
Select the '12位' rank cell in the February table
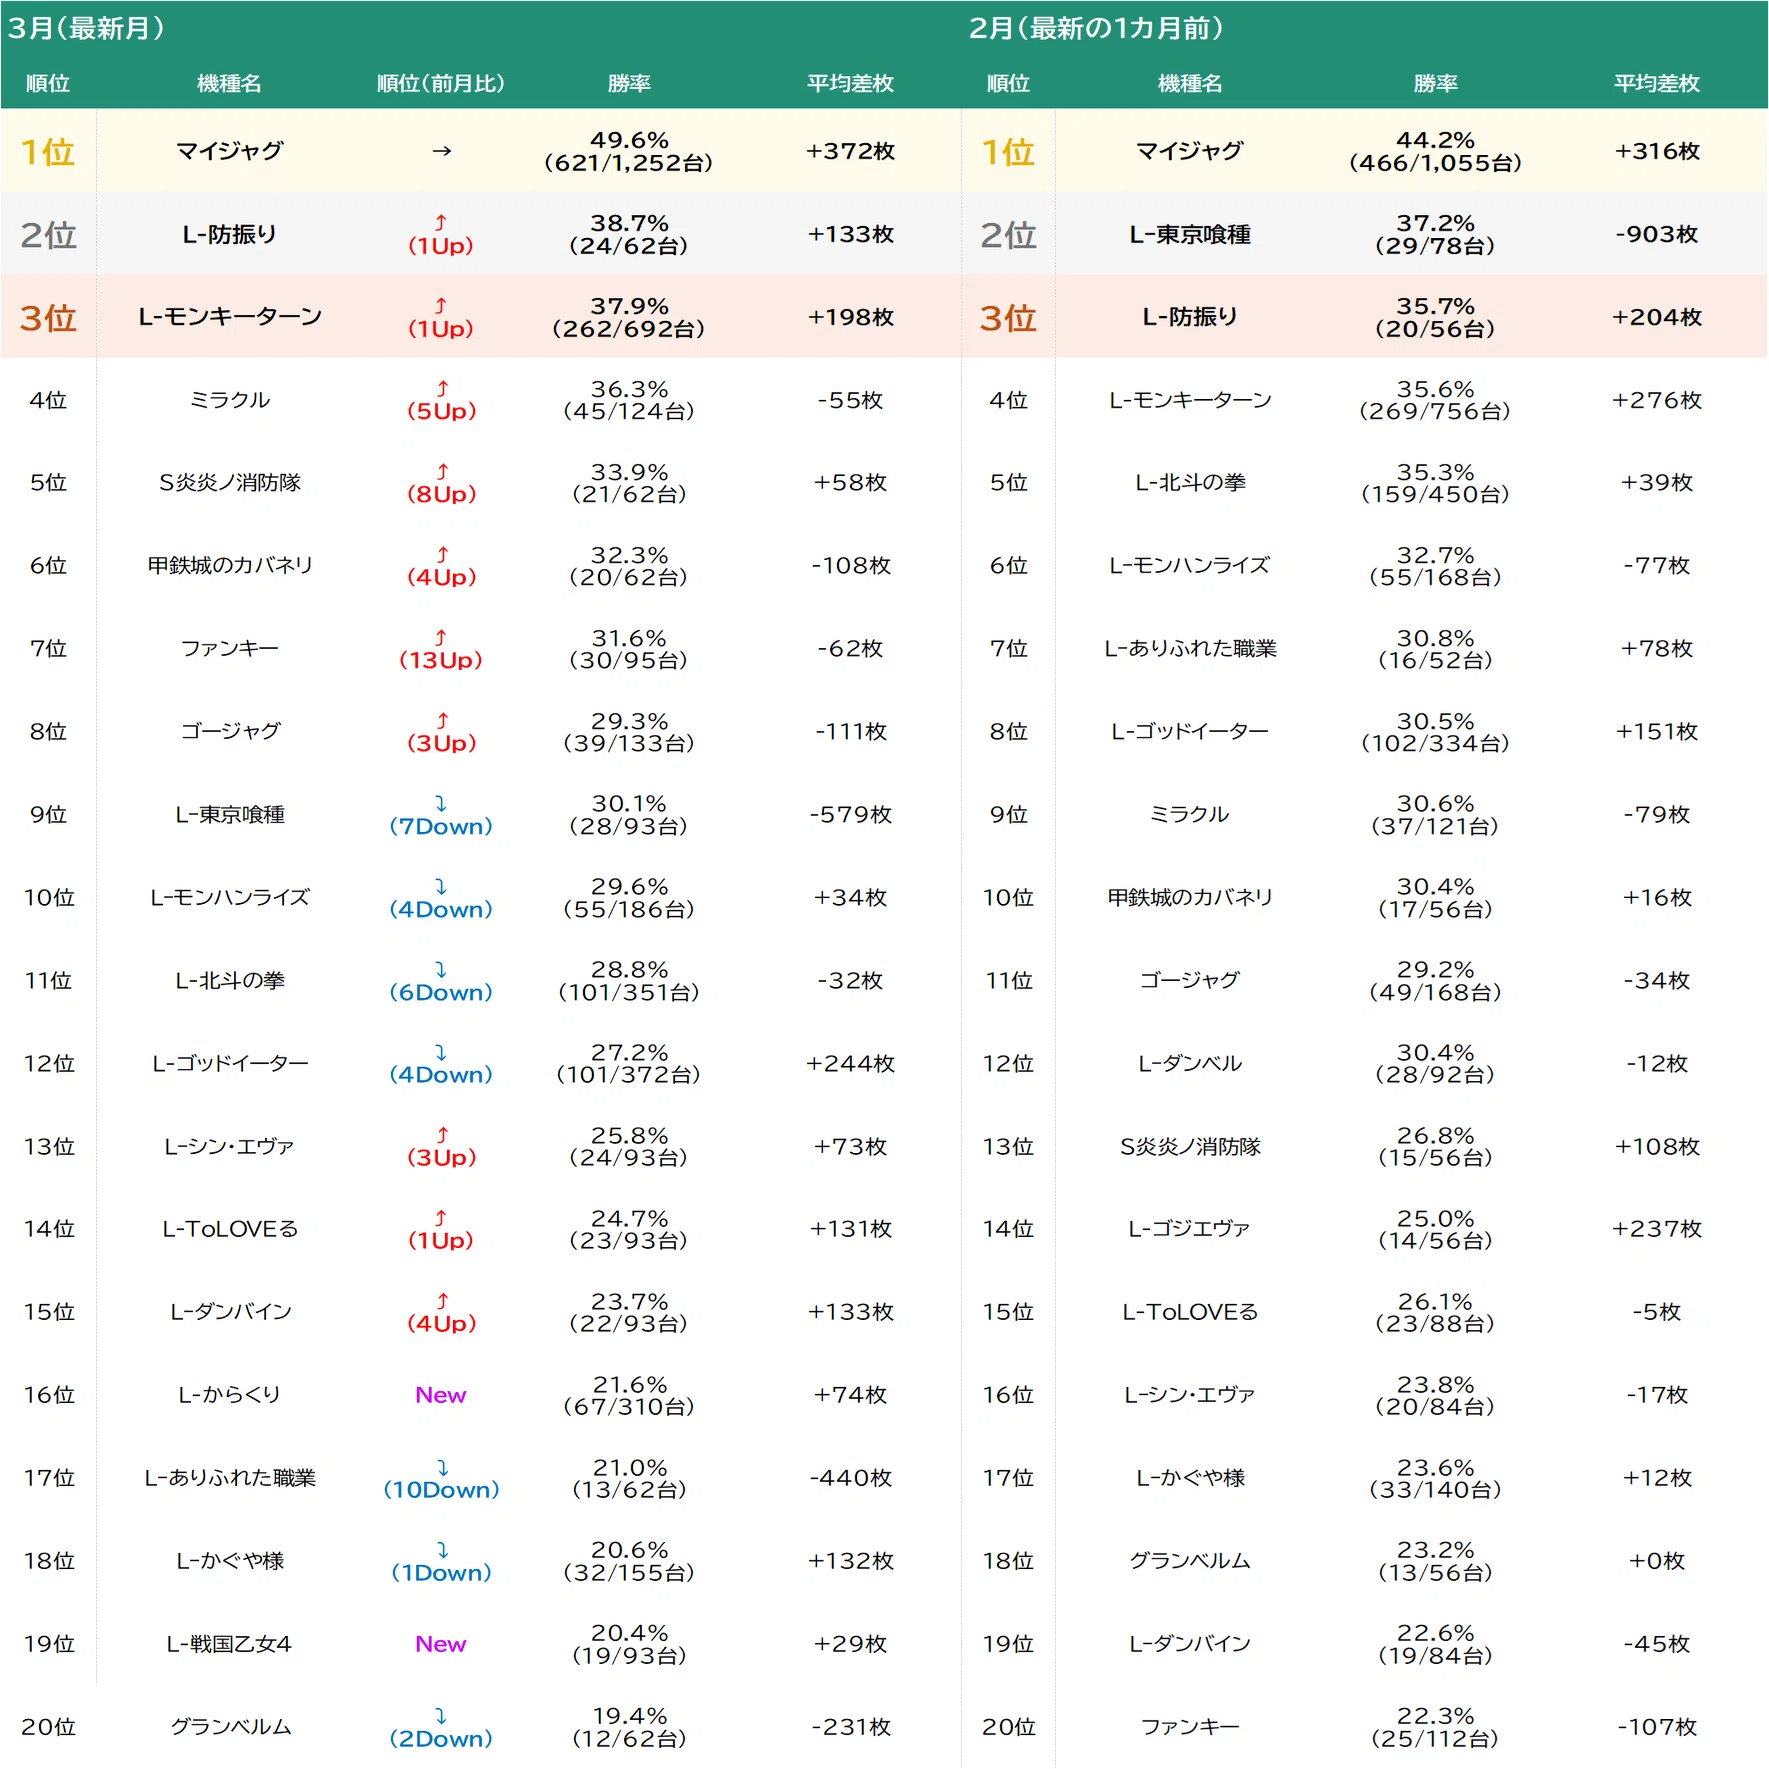point(1008,1063)
